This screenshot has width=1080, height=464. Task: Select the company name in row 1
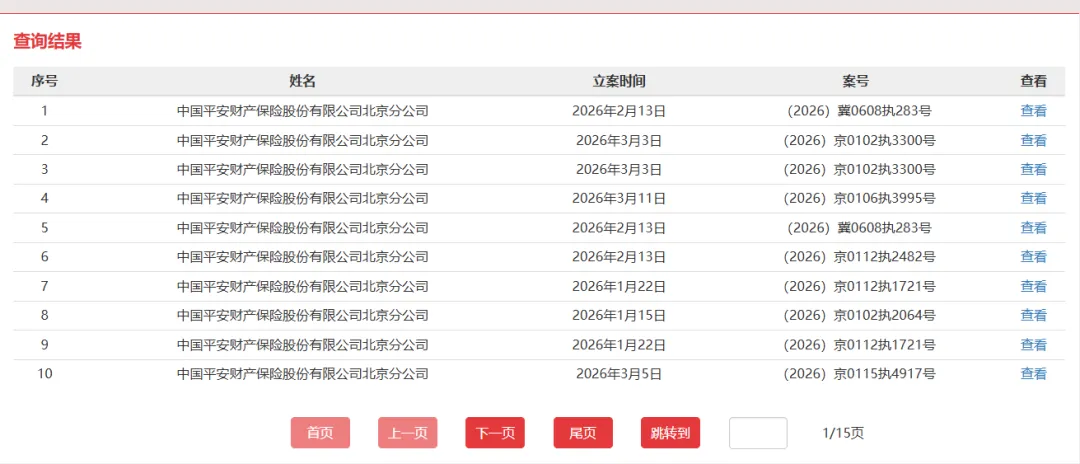coord(302,111)
